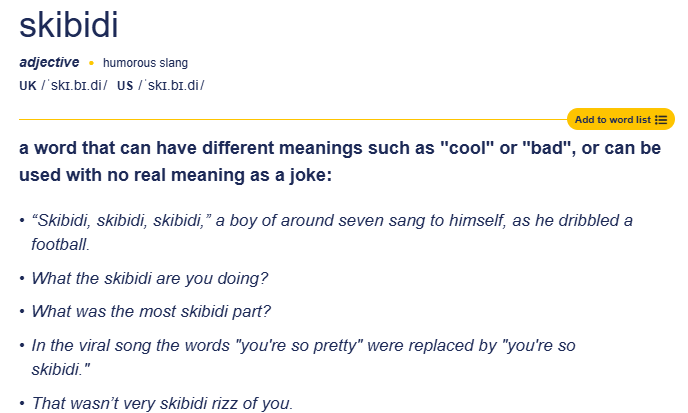
Task: Click the word "joke" in the definition
Action: tap(304, 175)
